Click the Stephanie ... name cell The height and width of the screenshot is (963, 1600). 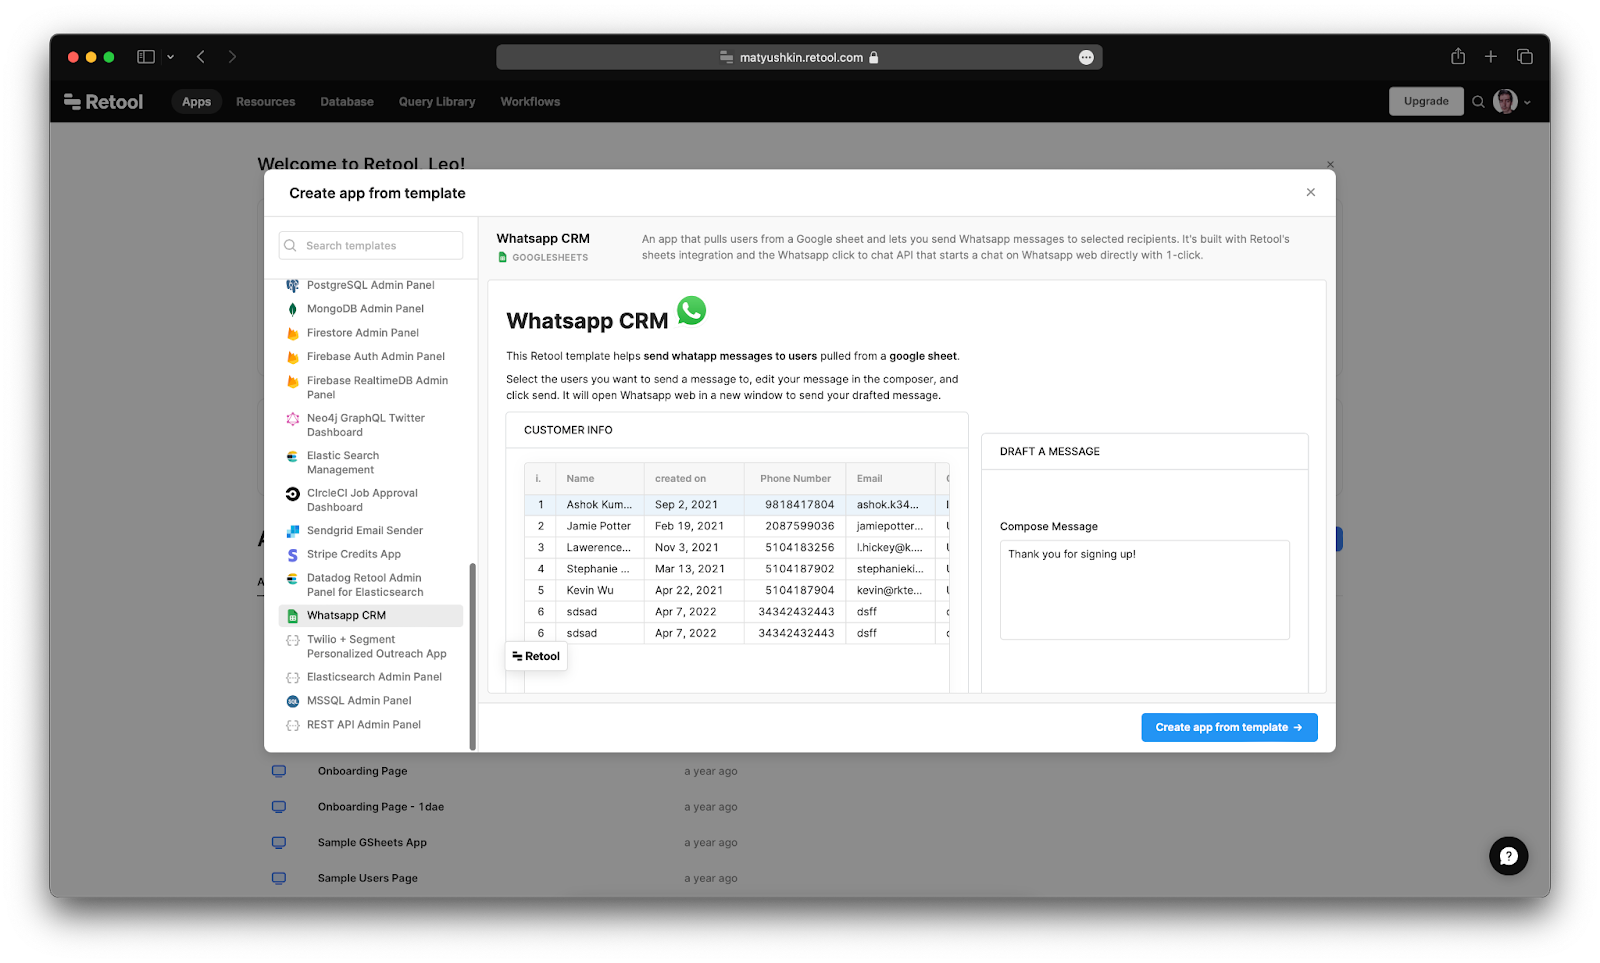tap(599, 569)
